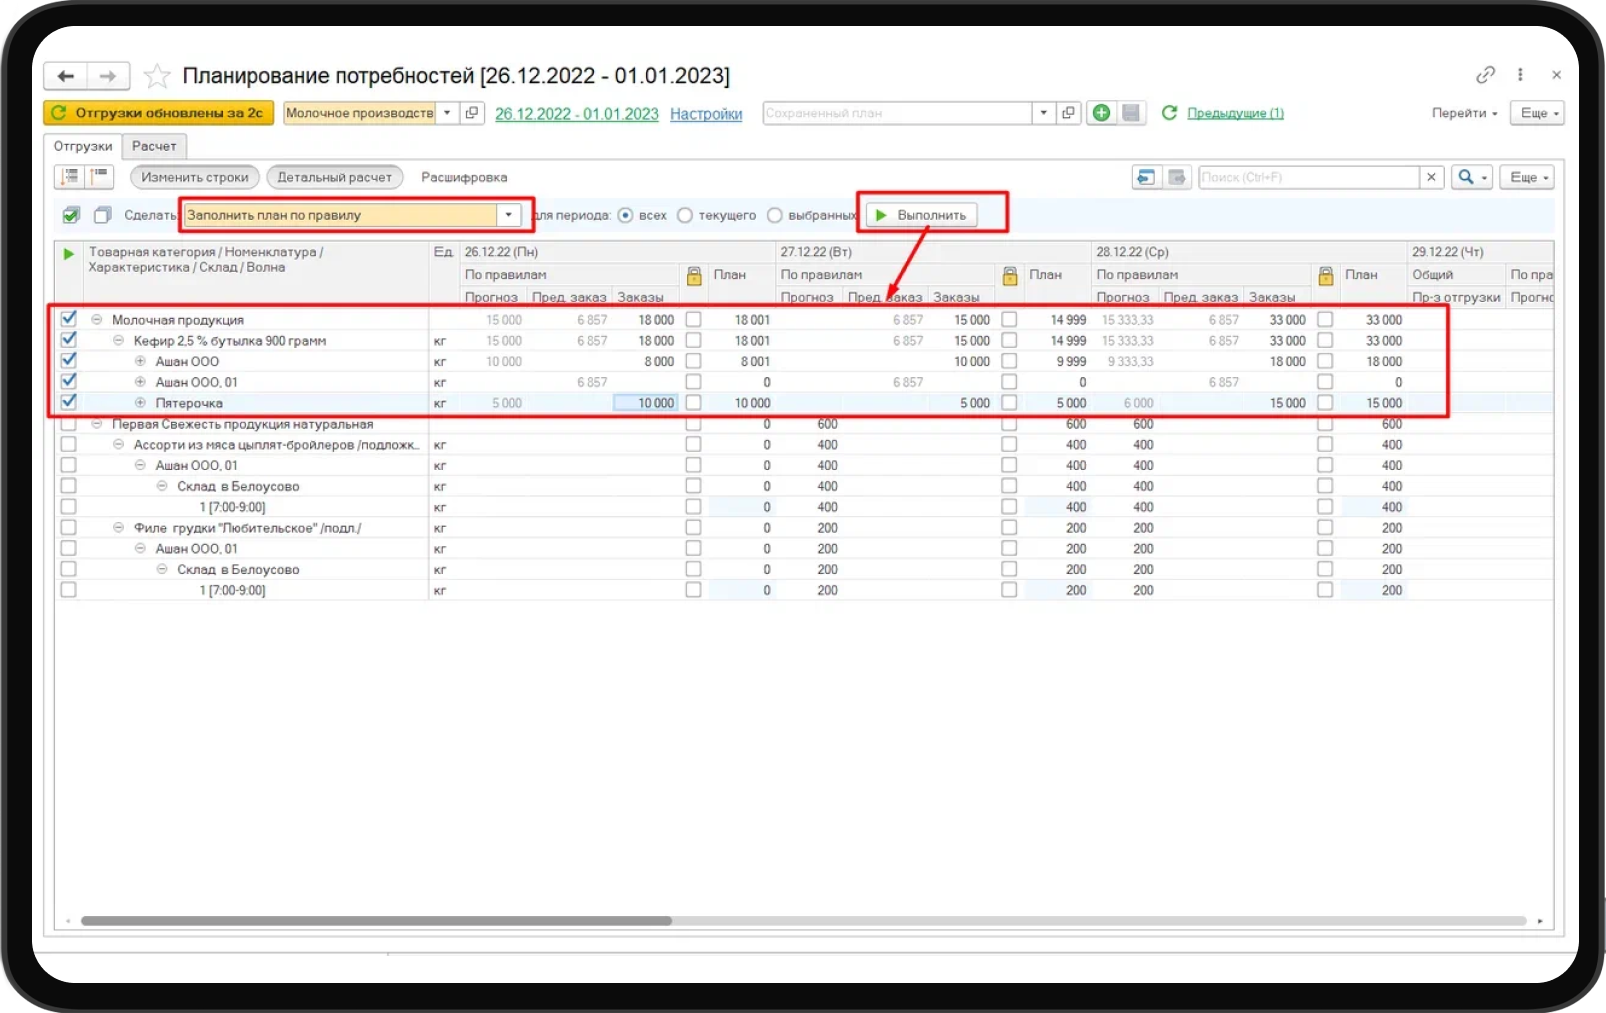The height and width of the screenshot is (1013, 1606).
Task: Focus the Сохраненный план input field
Action: point(897,113)
